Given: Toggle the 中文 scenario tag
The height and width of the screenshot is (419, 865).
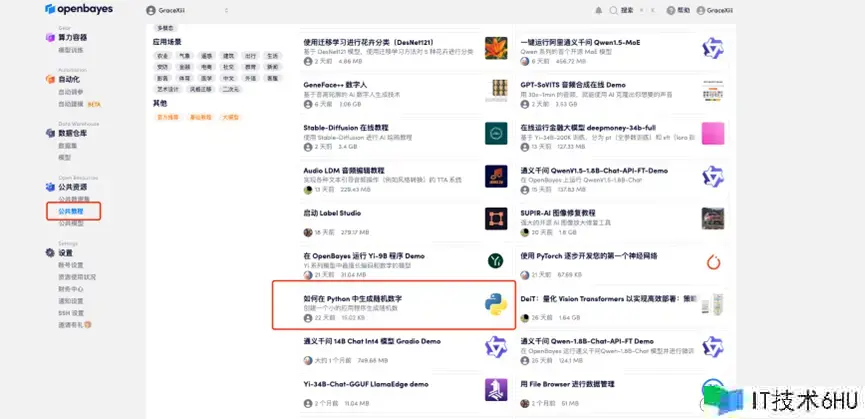Looking at the screenshot, I should pos(228,78).
